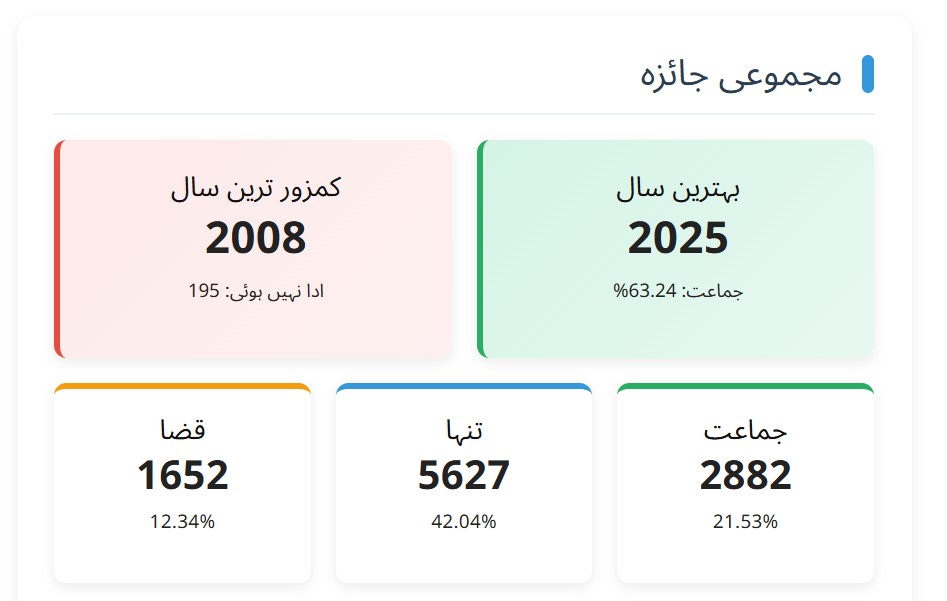This screenshot has height=601, width=947.
Task: Click the orange top bar of the قضا card
Action: click(183, 385)
